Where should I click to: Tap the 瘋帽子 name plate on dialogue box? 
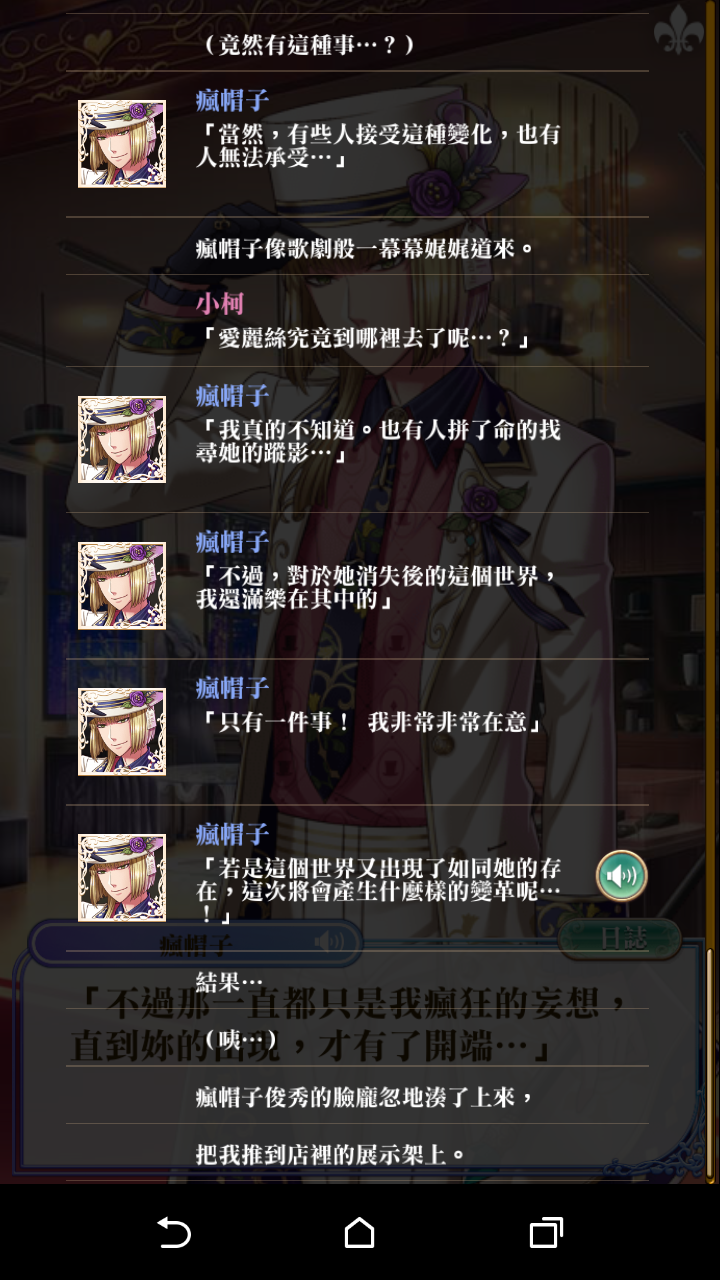(x=195, y=942)
